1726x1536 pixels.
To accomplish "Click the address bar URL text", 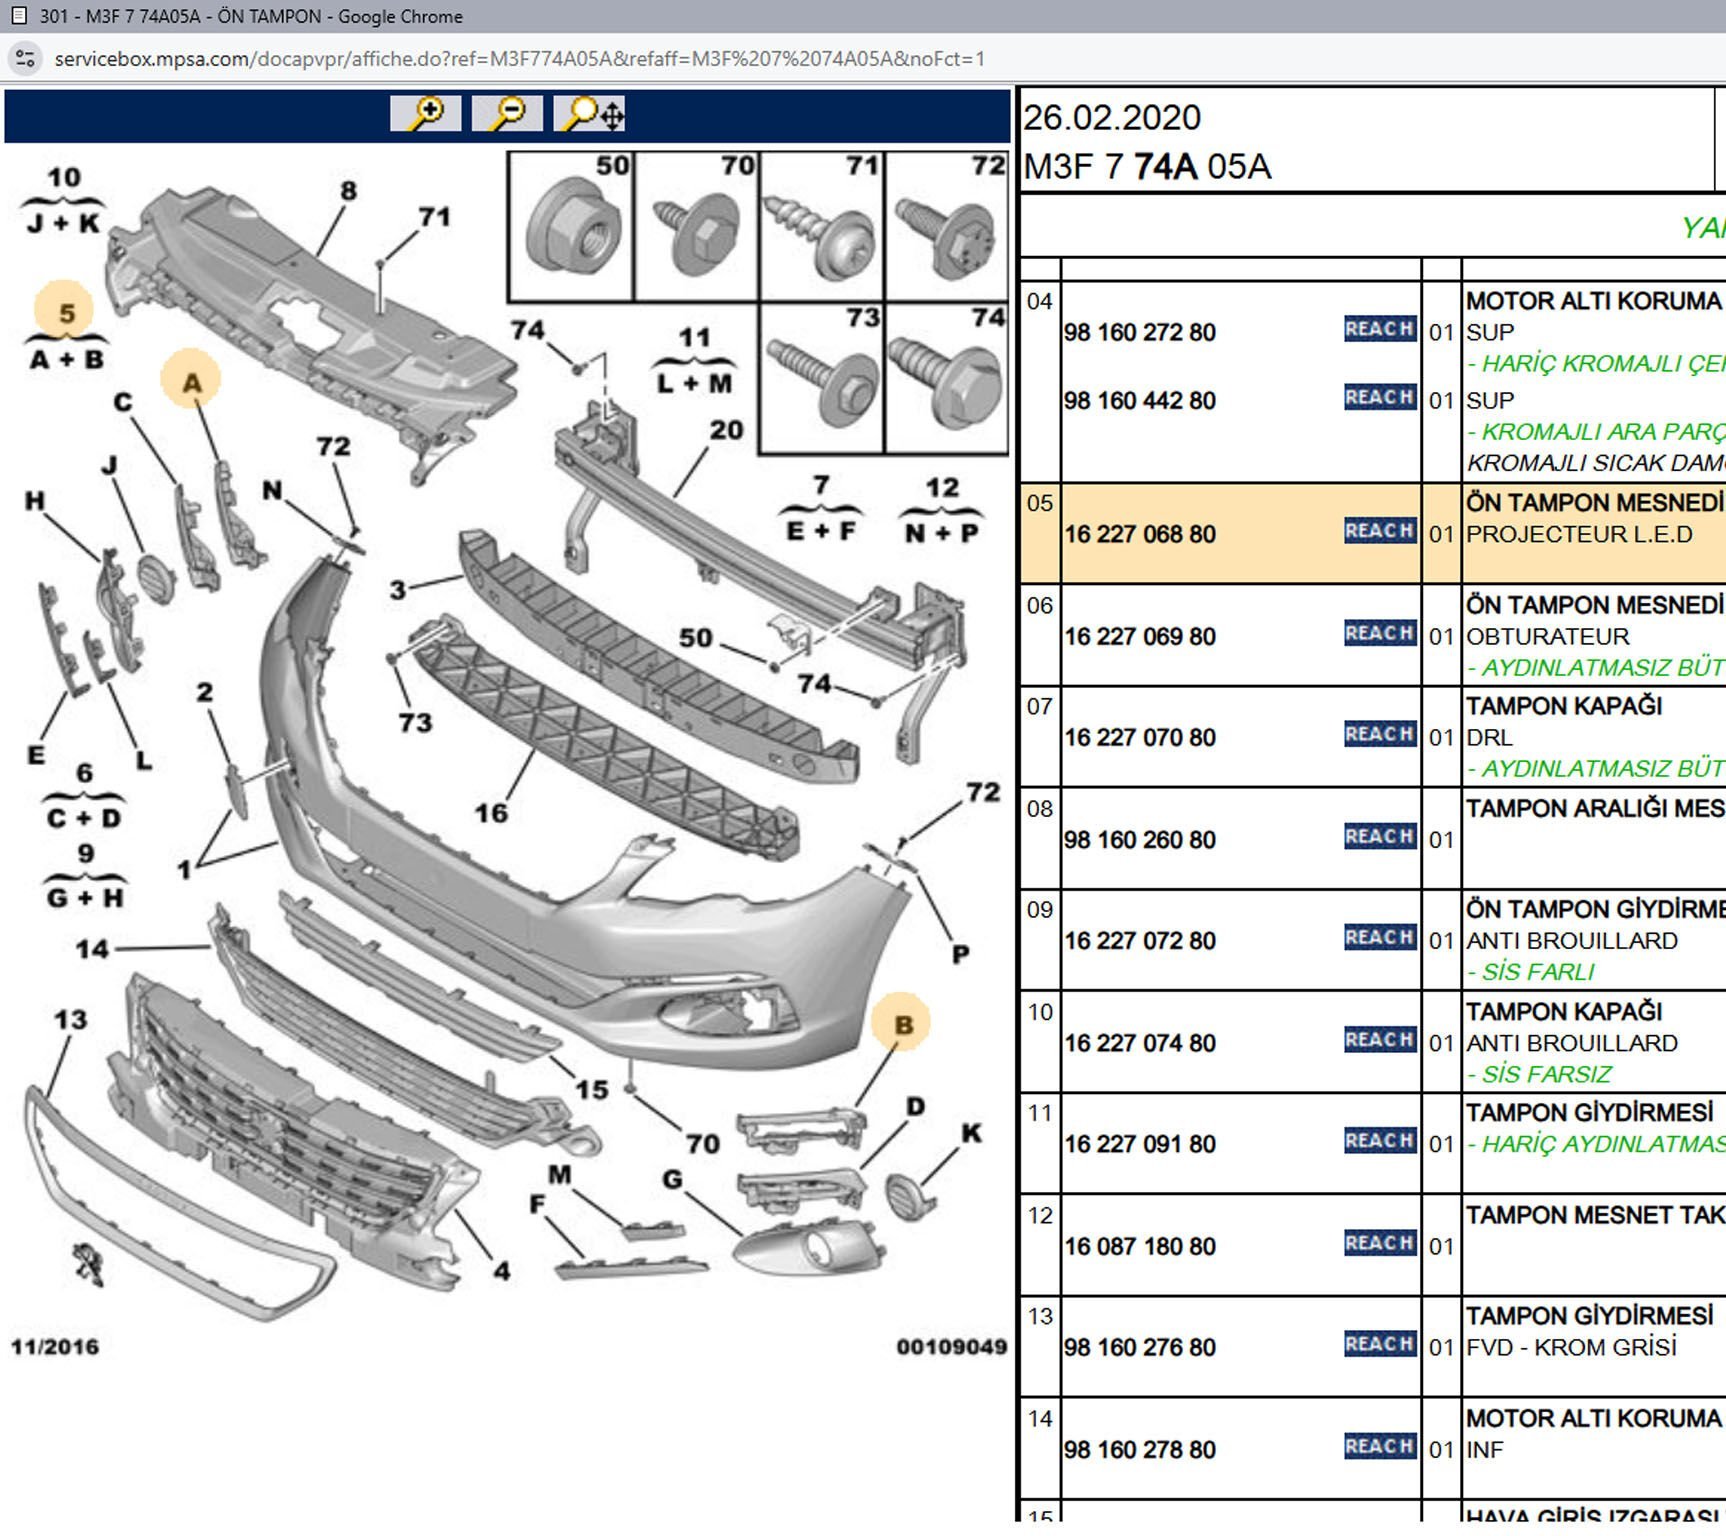I will [x=520, y=59].
